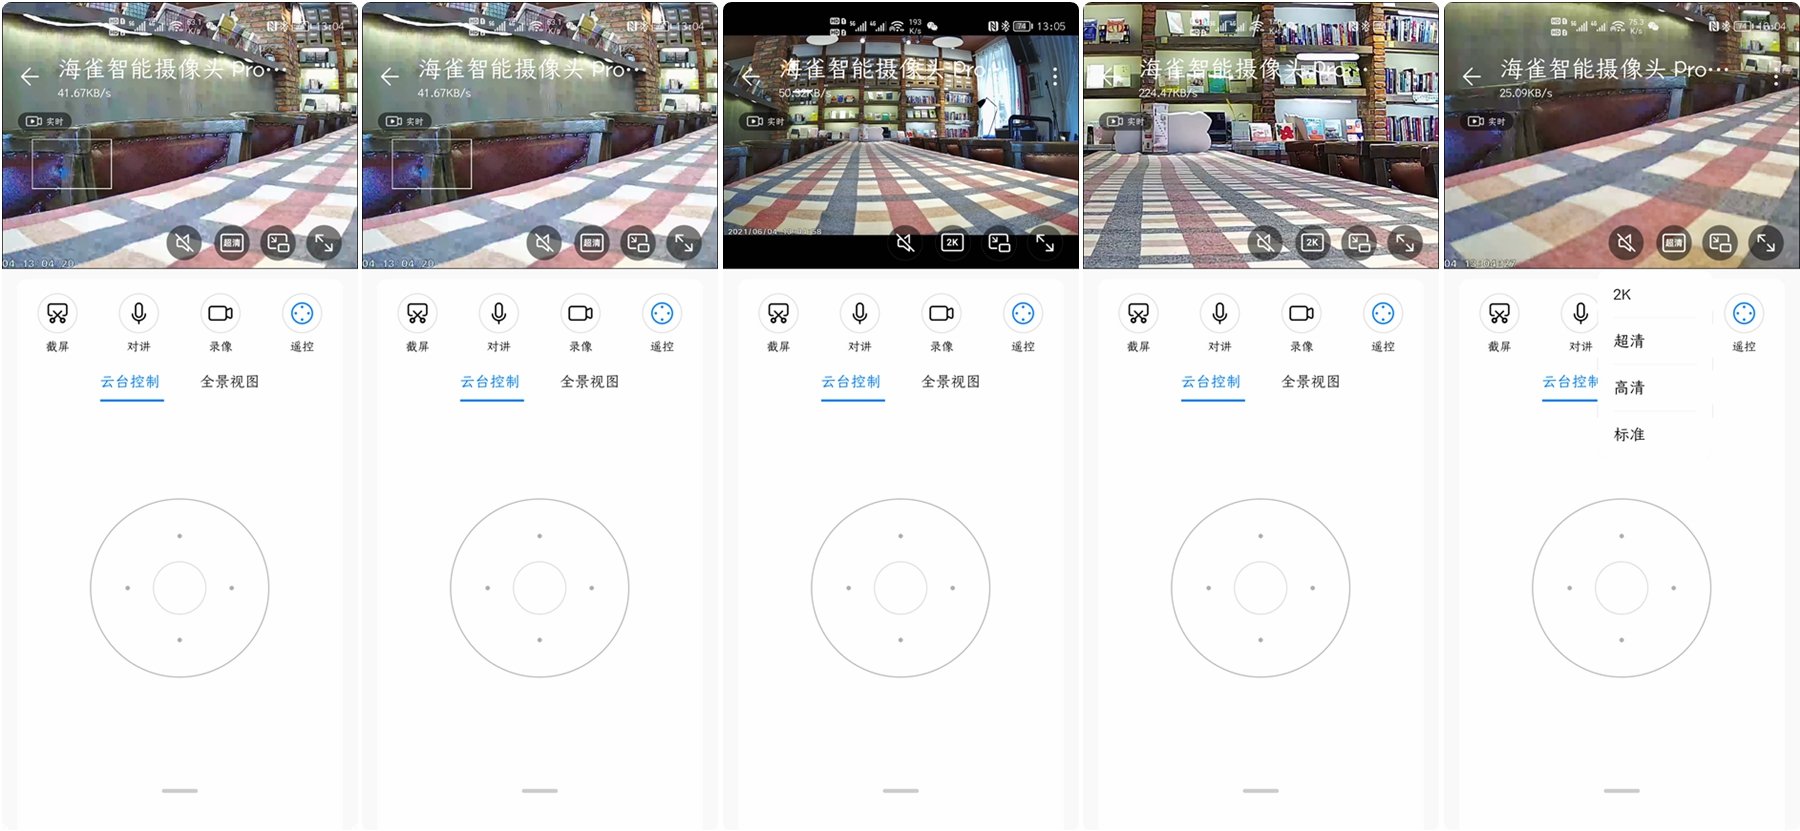Tap the 实时 badge on the 25.09KB/s screen

click(x=1488, y=121)
